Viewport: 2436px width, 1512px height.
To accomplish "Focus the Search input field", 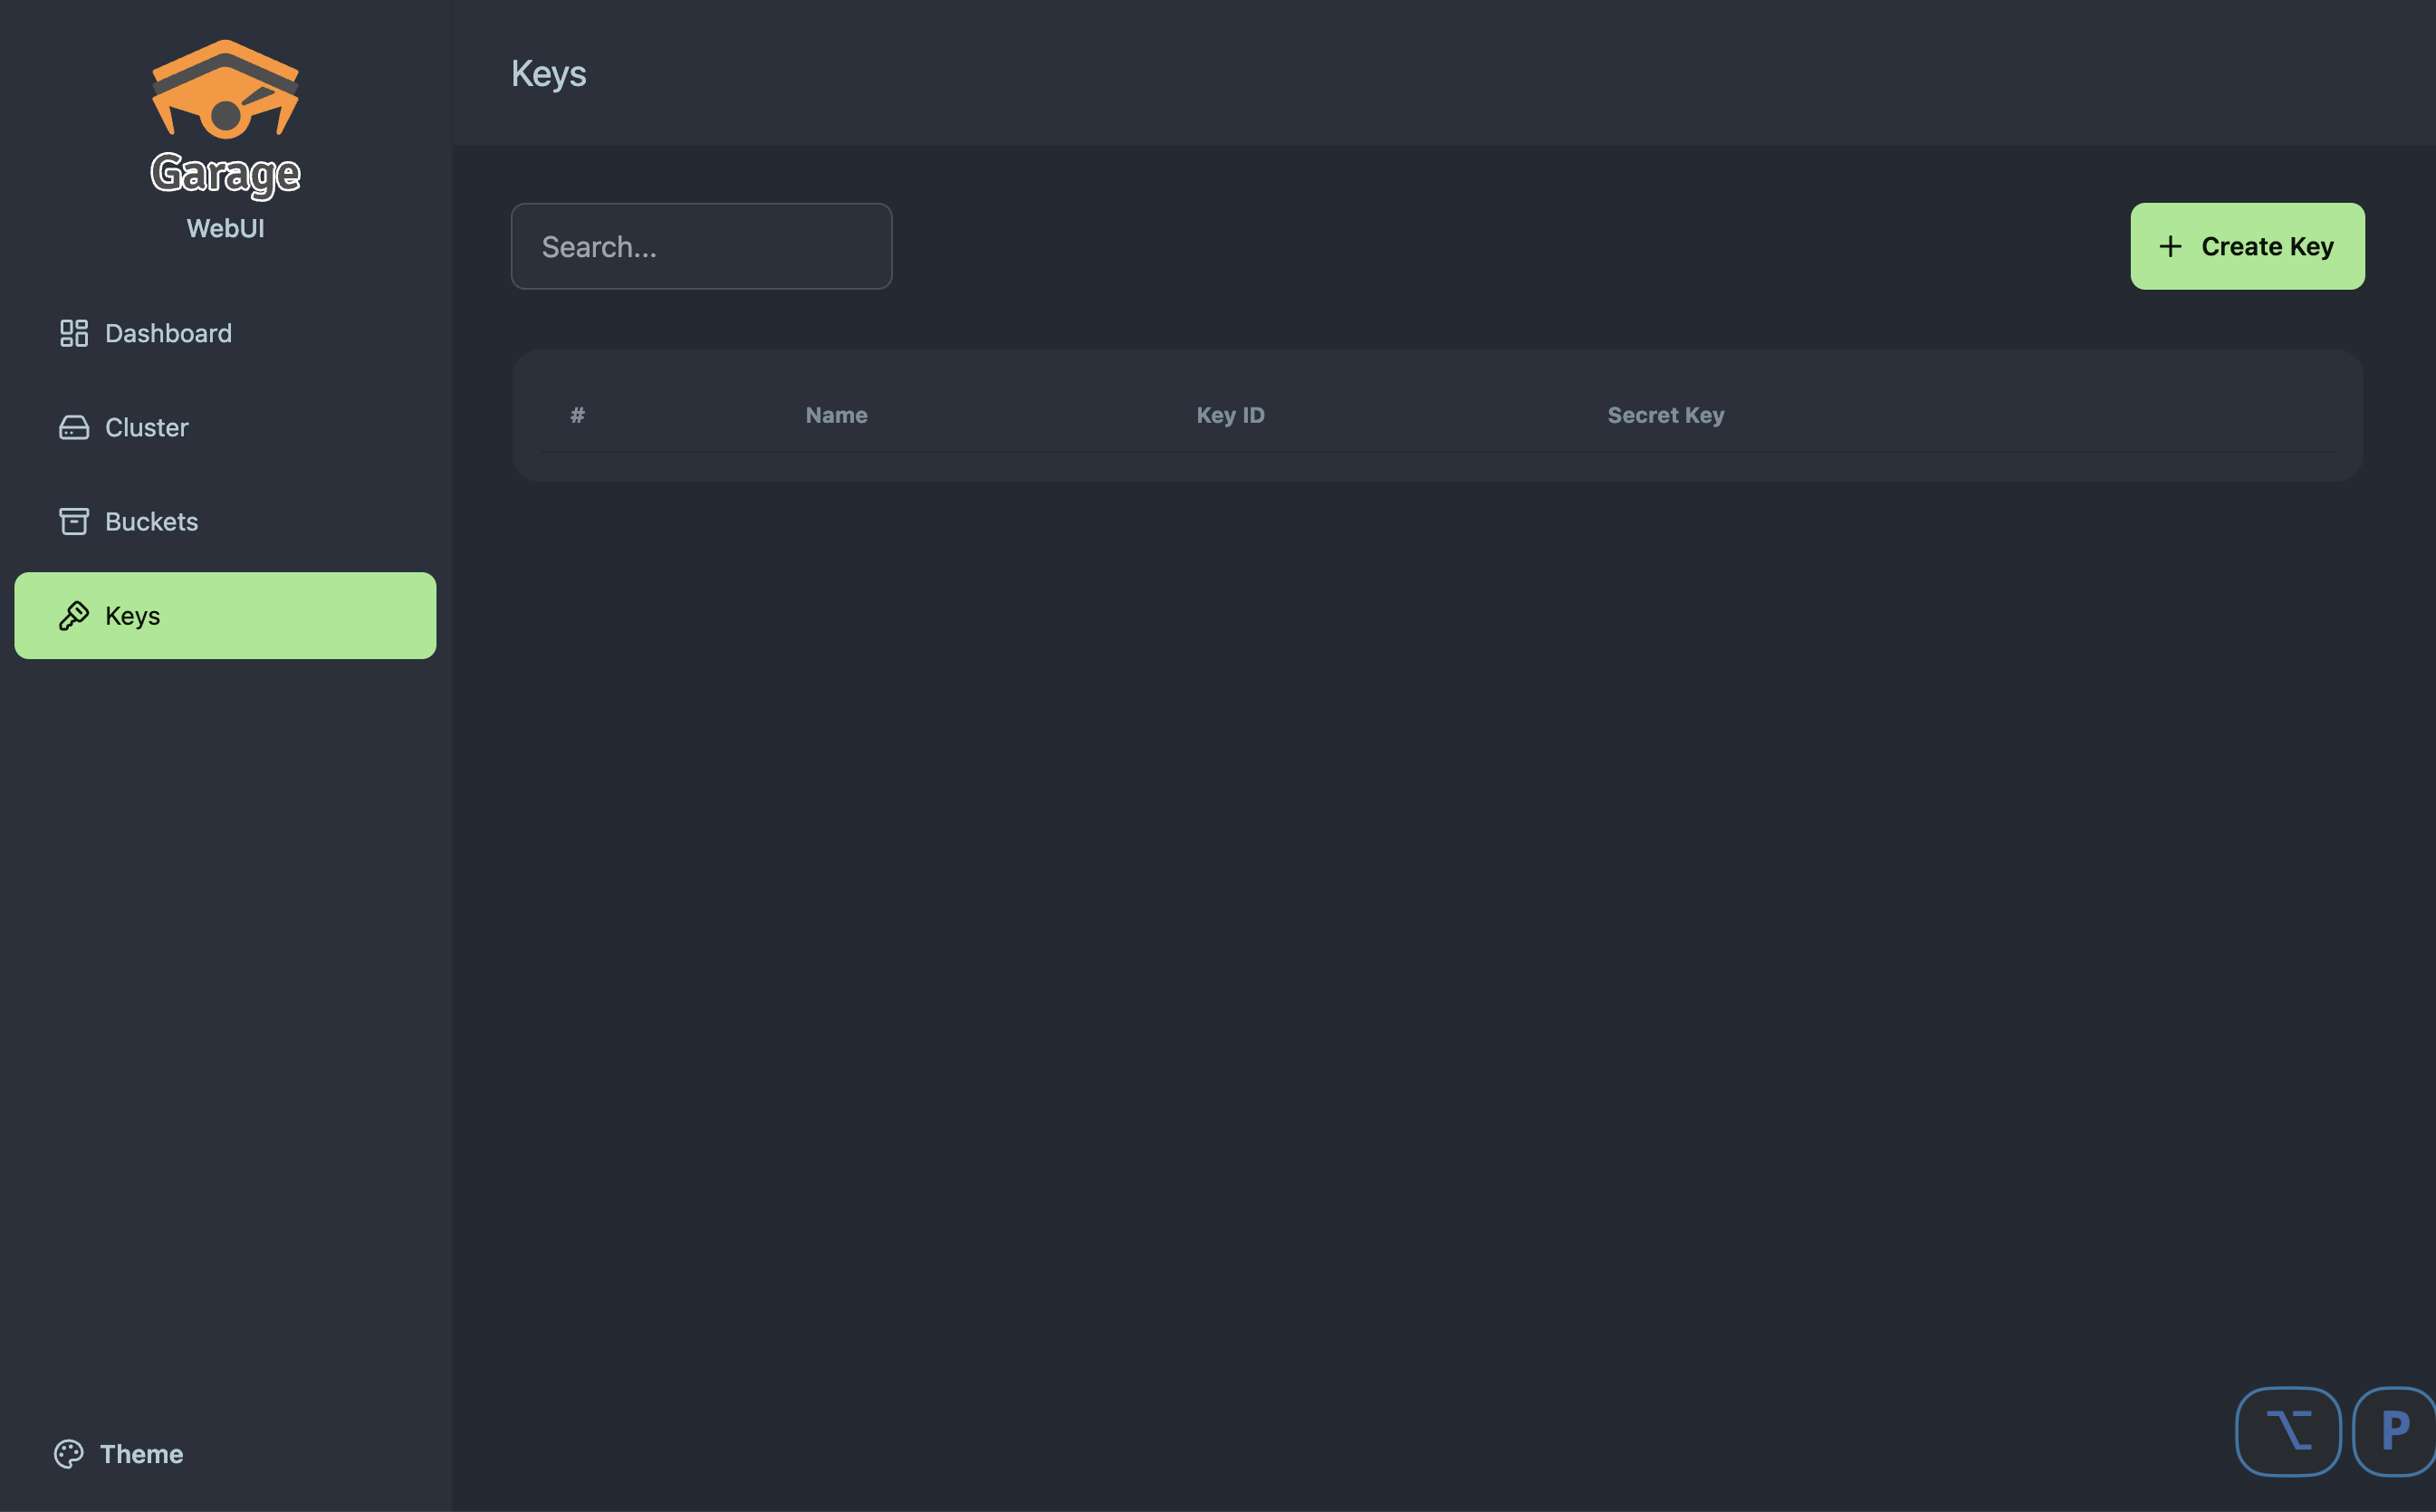I will pyautogui.click(x=701, y=247).
